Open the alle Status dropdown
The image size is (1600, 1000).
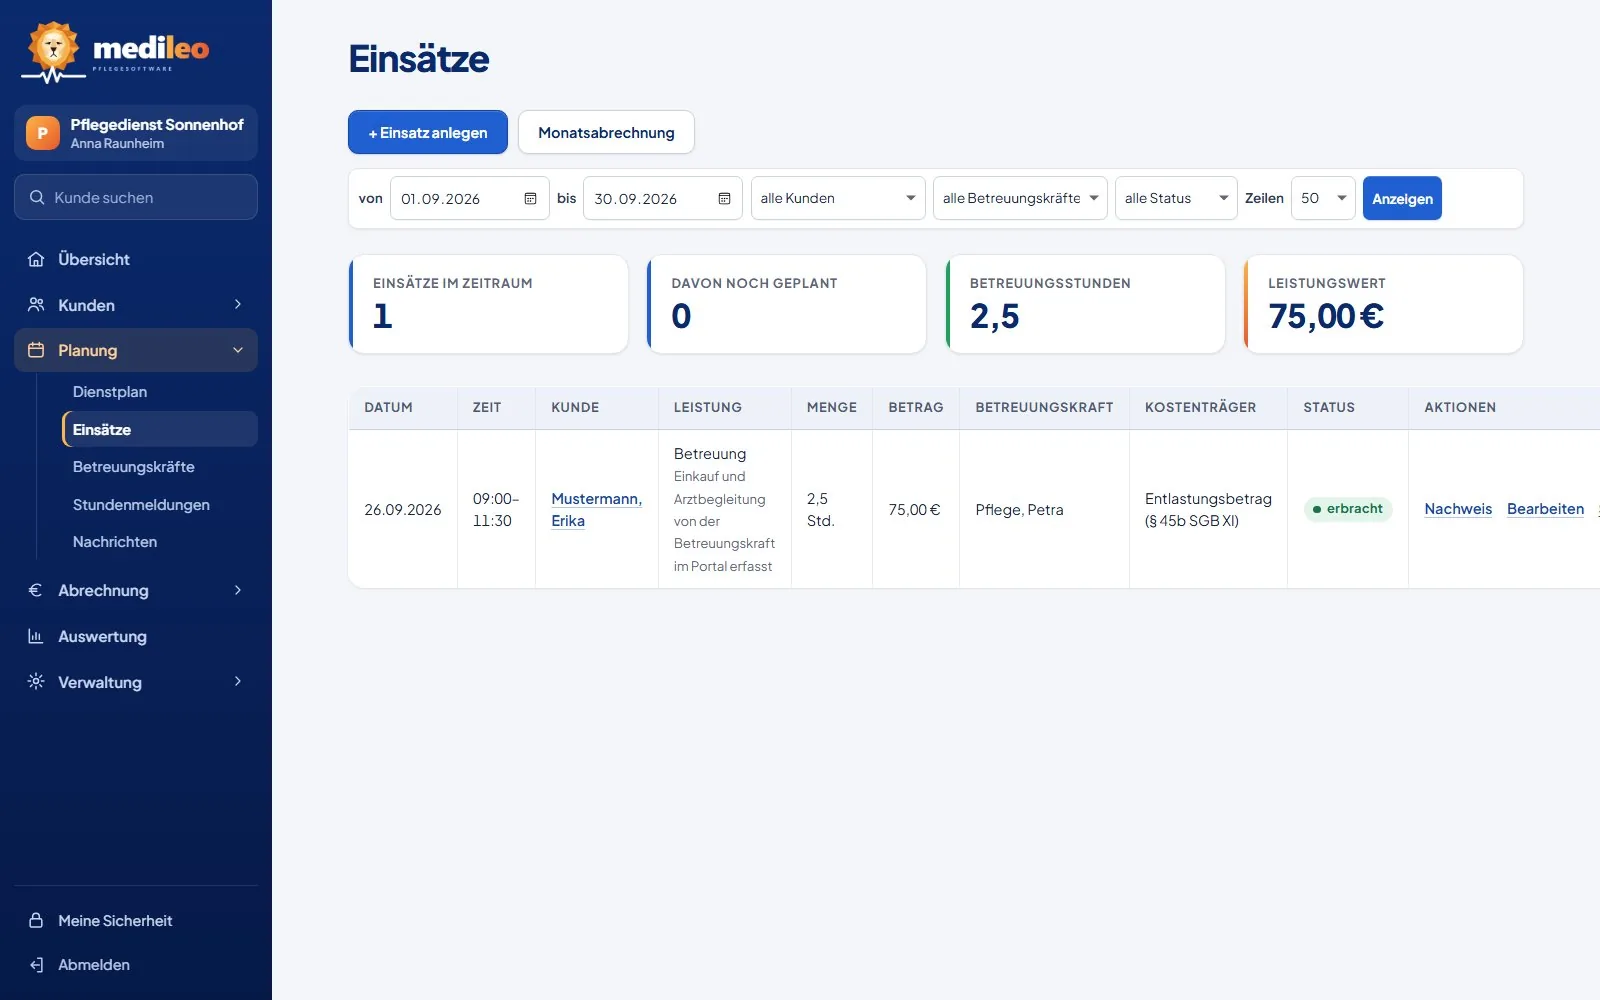[1176, 198]
